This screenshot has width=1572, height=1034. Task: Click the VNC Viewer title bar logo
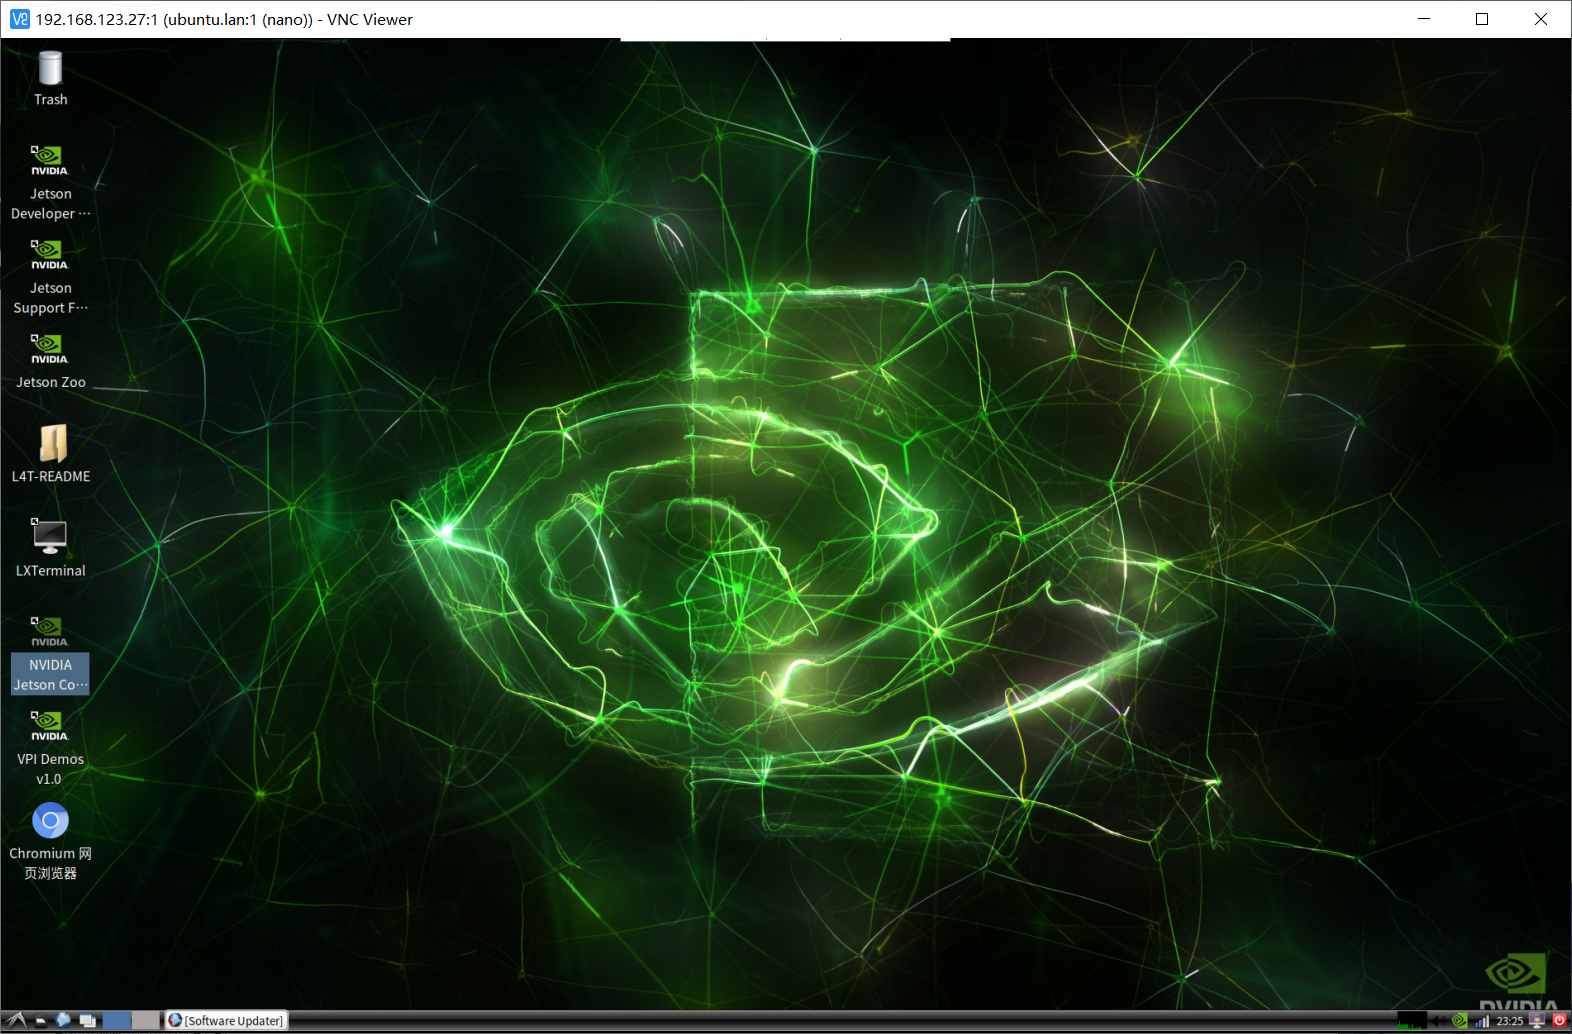pos(19,19)
